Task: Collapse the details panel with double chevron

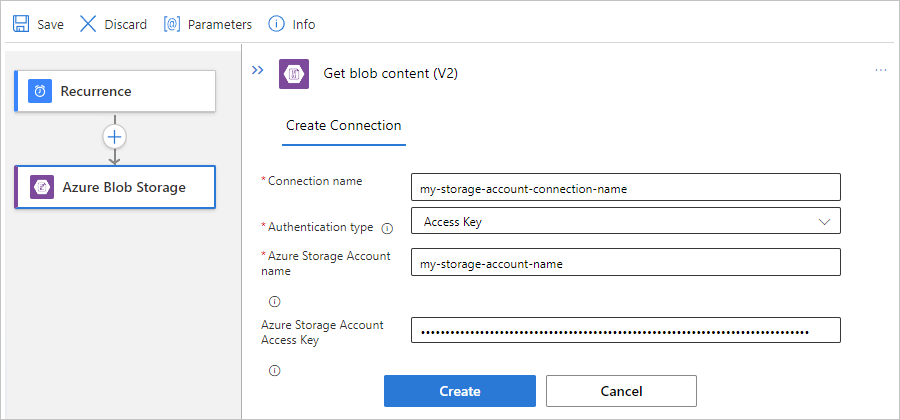Action: coord(258,70)
